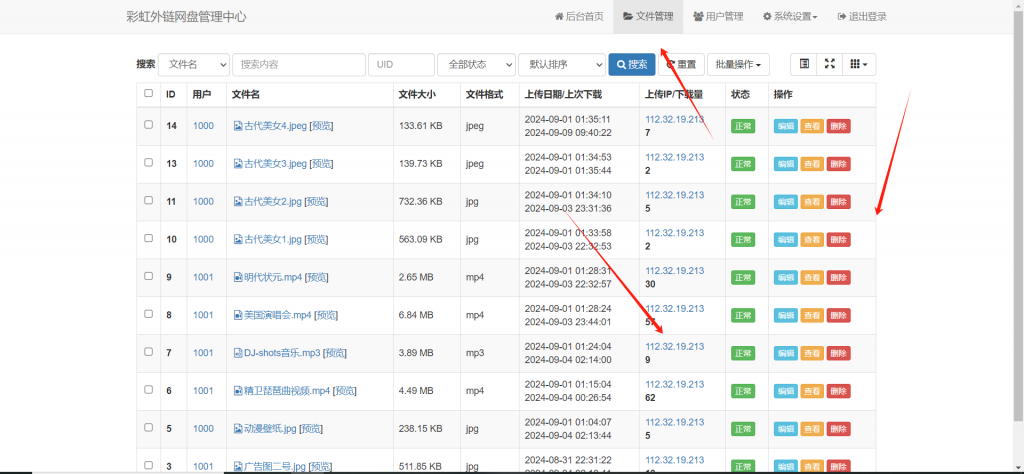
Task: Click the card view toggle icon
Action: pos(804,64)
